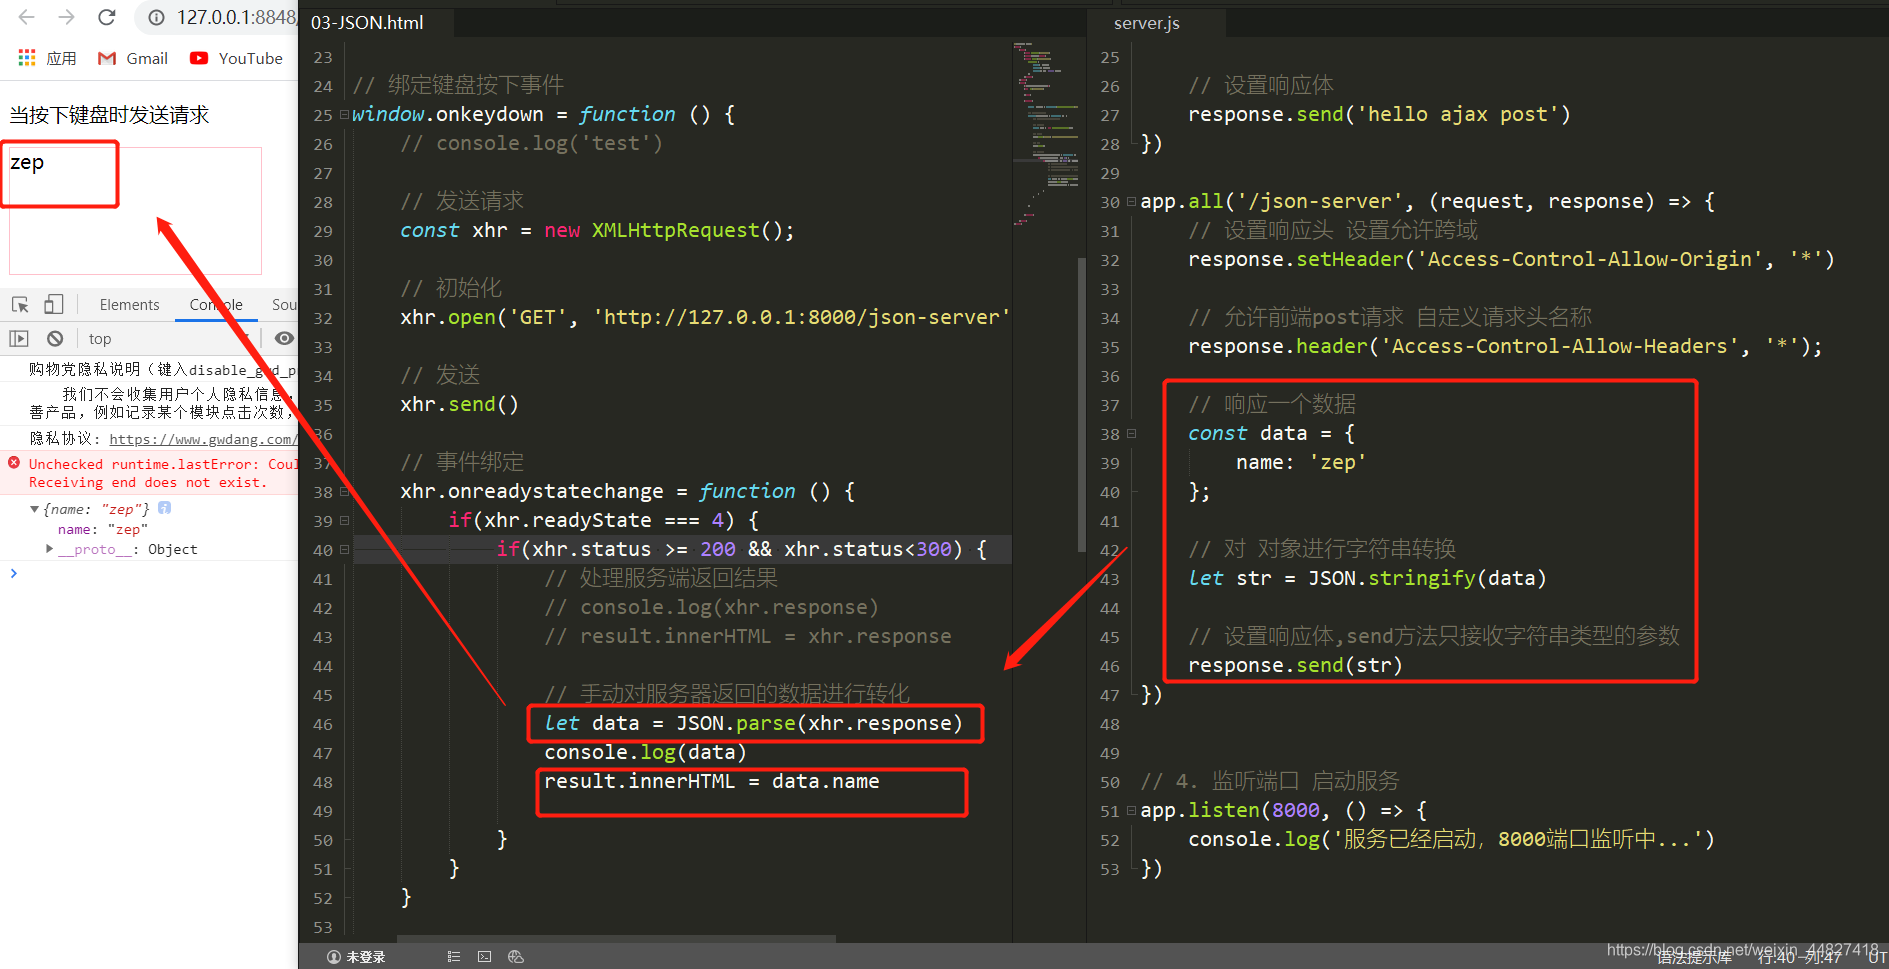
Task: Click the browser back arrow
Action: pyautogui.click(x=27, y=17)
